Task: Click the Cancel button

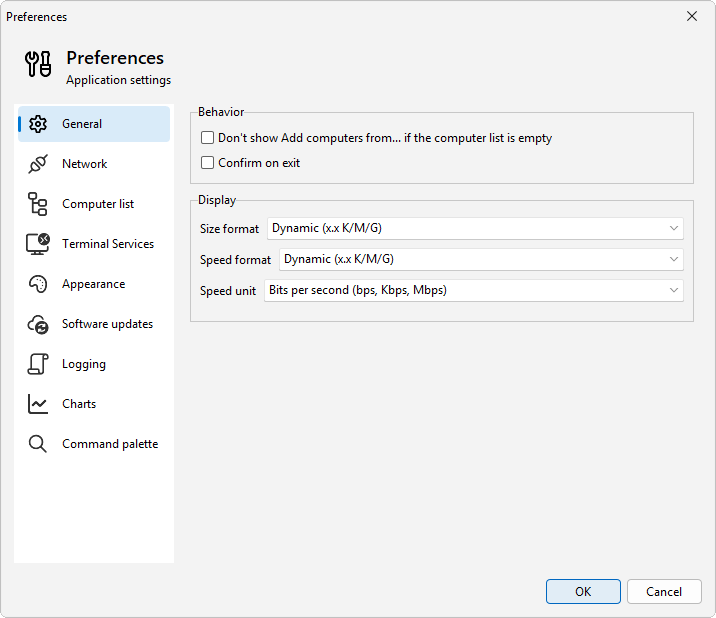Action: 664,592
